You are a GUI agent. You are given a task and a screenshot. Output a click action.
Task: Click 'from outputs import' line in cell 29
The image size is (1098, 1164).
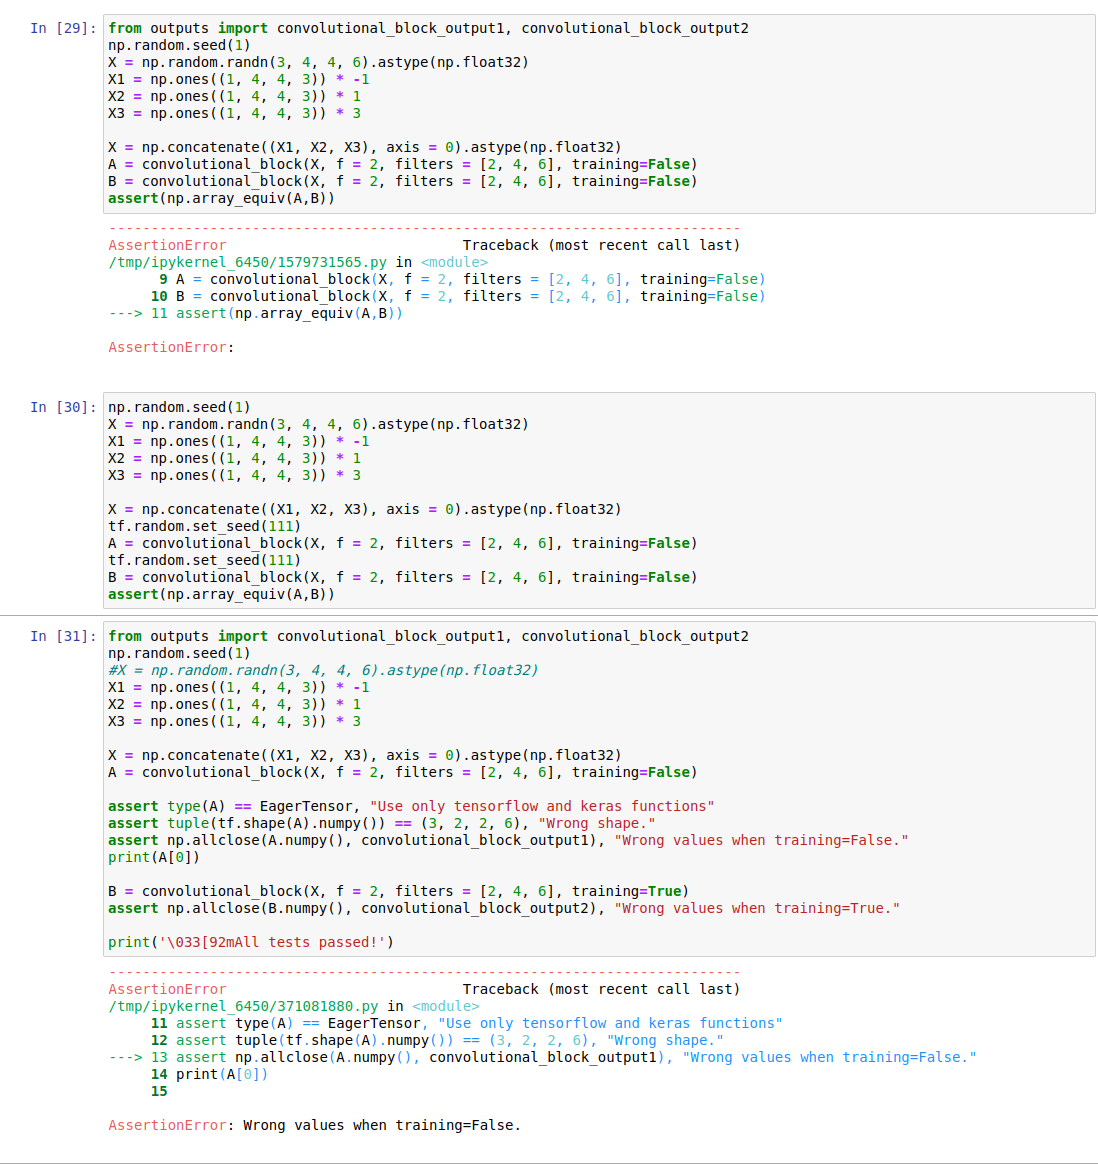[x=428, y=28]
